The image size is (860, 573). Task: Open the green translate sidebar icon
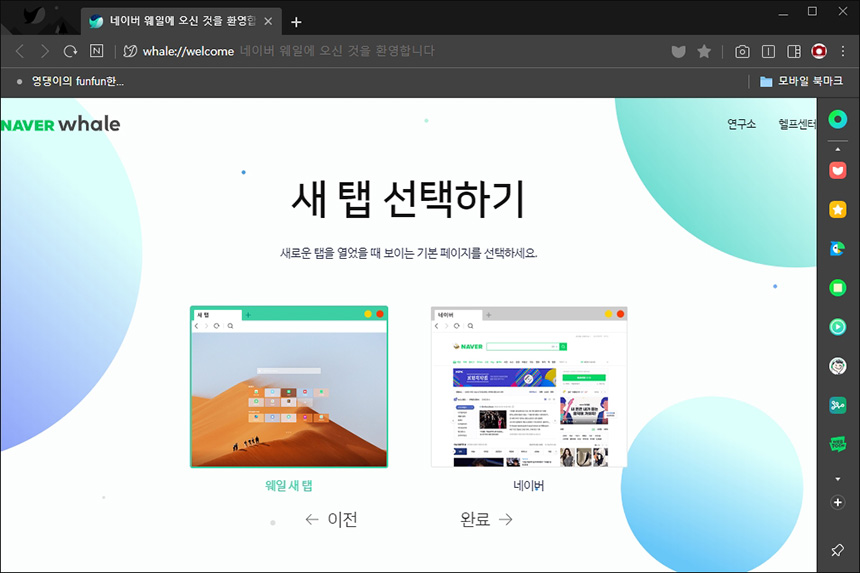tap(838, 405)
